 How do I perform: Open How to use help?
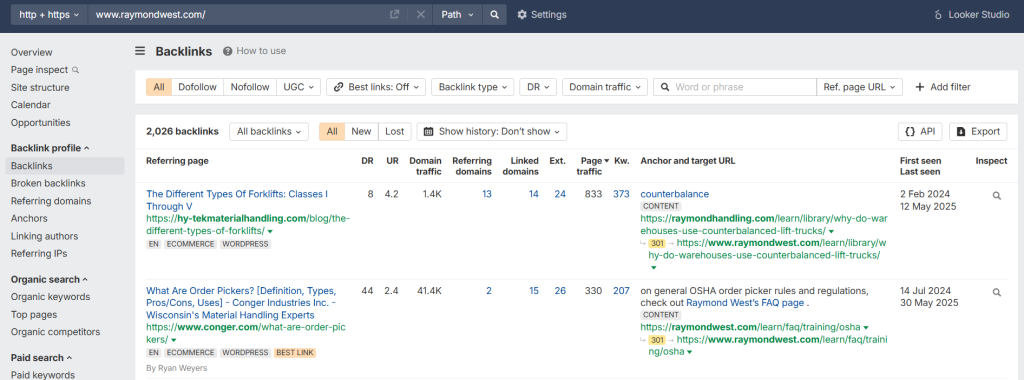point(255,51)
